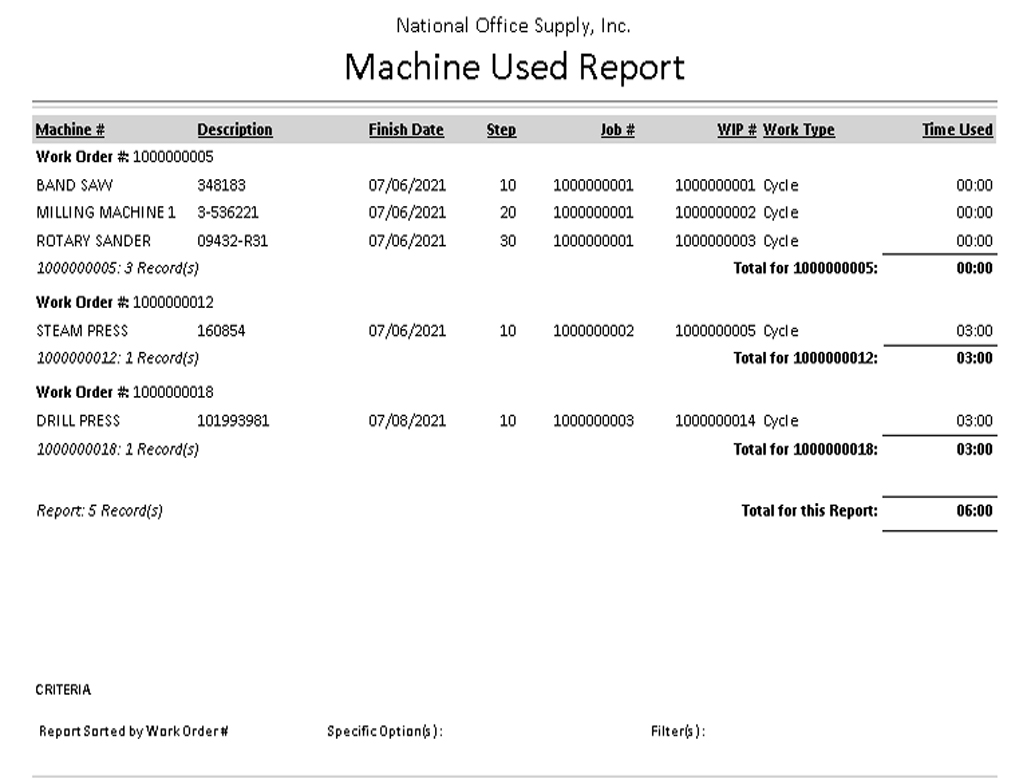Click the STEAM PRESS machine entry
Screen dimensions: 1035x779
coord(82,331)
